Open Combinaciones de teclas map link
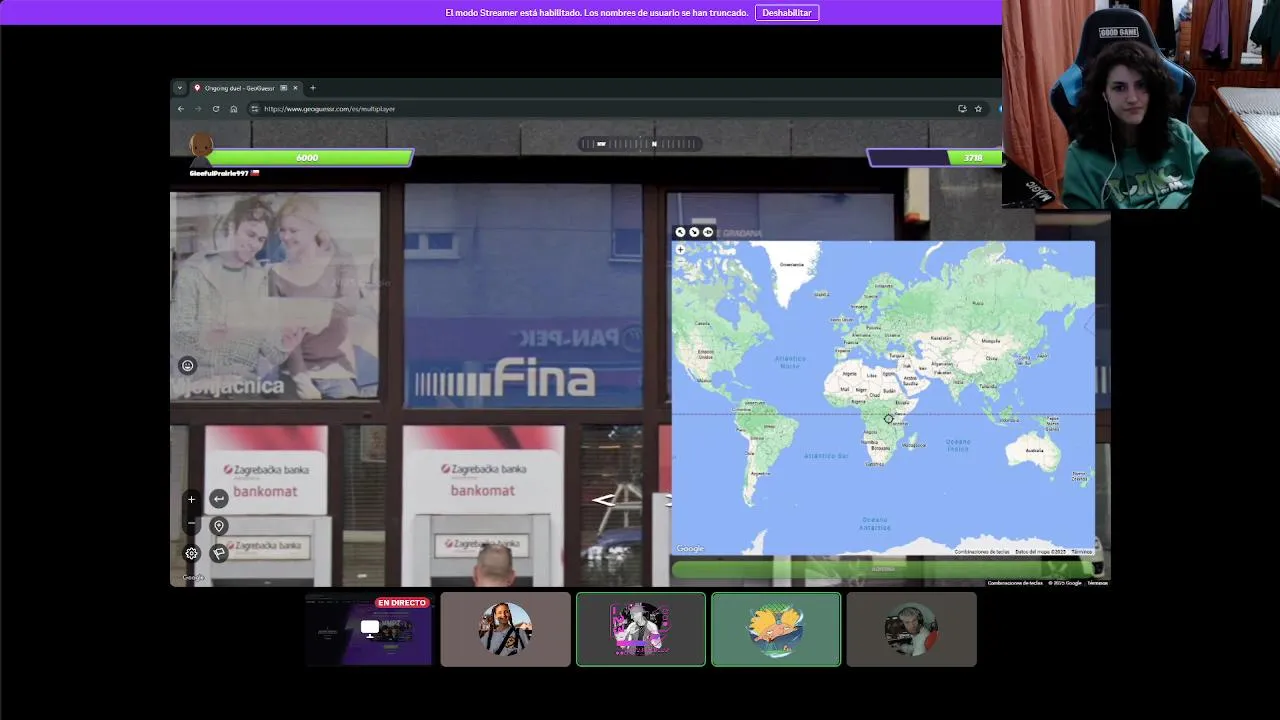 click(982, 552)
